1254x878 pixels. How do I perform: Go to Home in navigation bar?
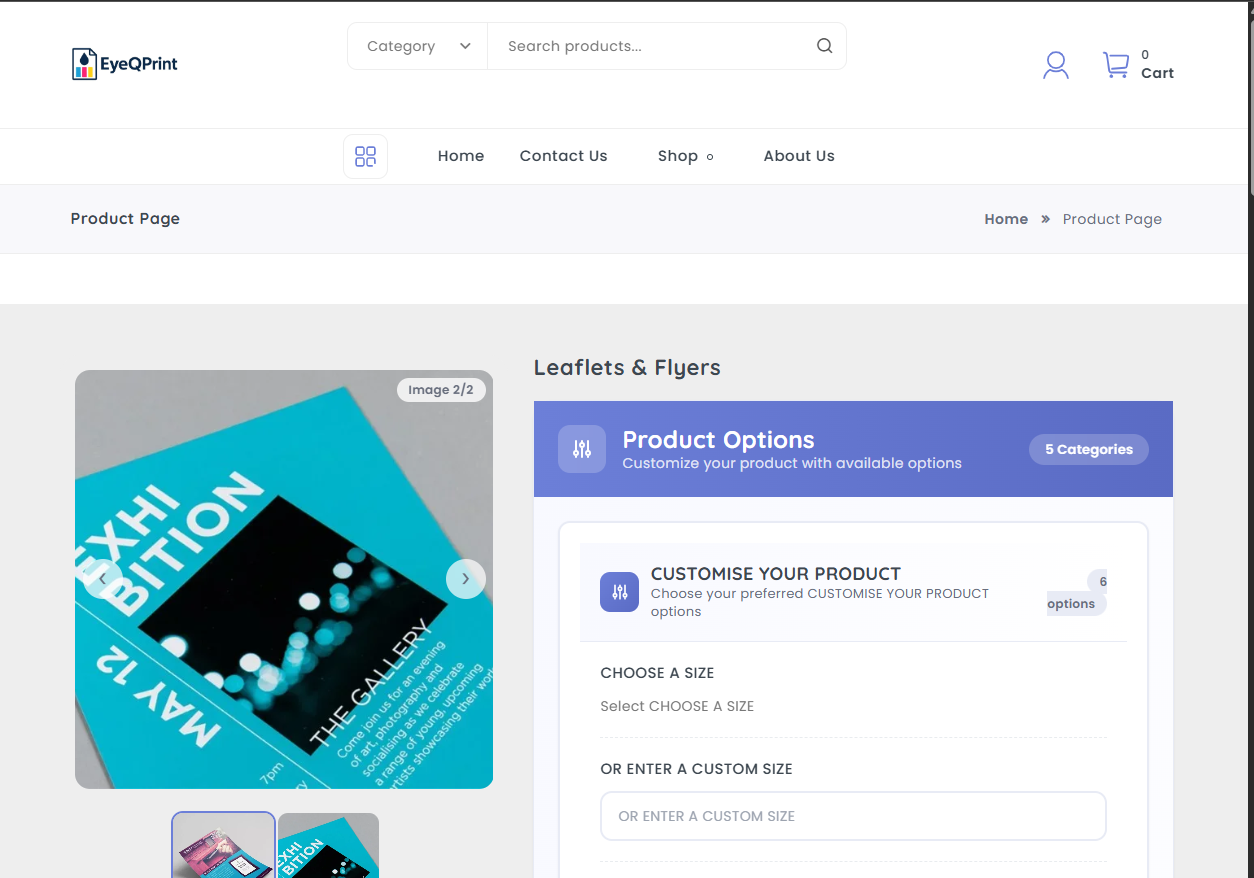coord(461,156)
